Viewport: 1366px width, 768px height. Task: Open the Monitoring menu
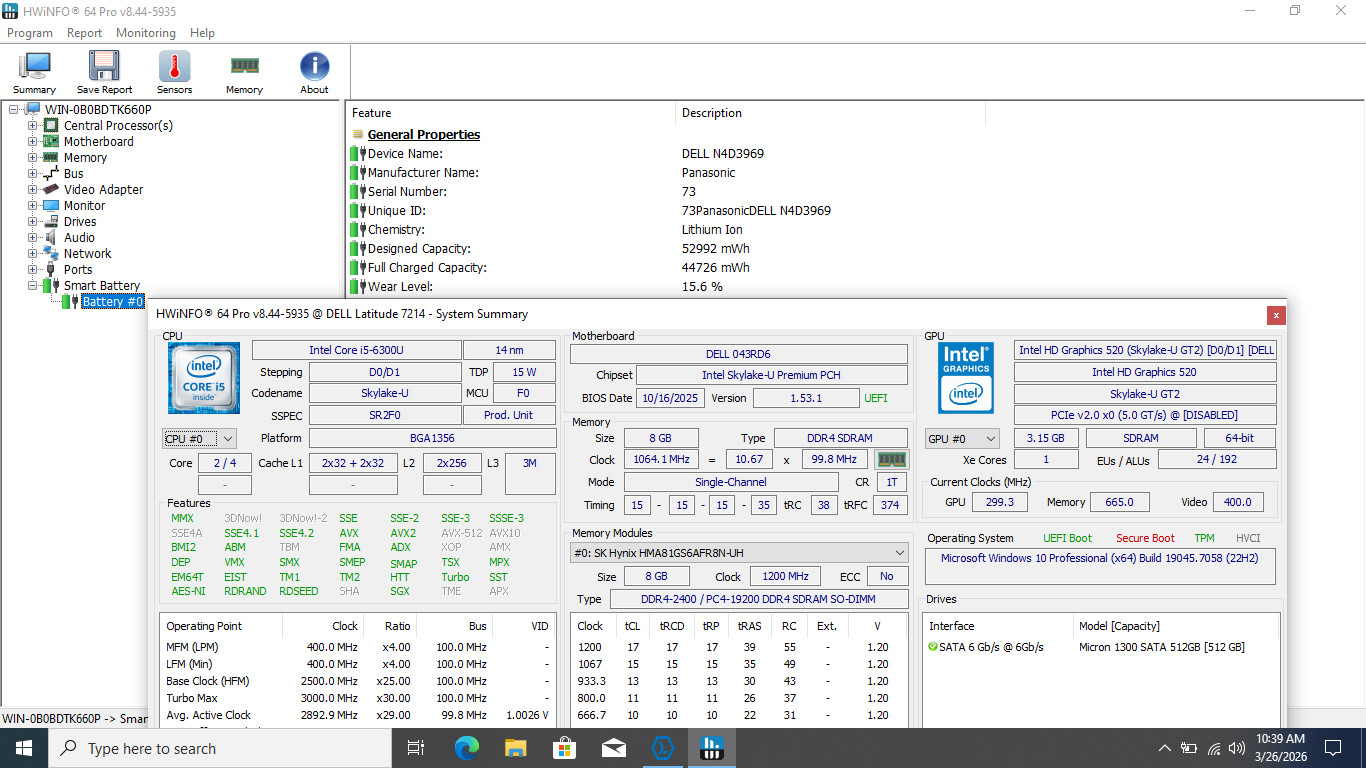click(145, 33)
